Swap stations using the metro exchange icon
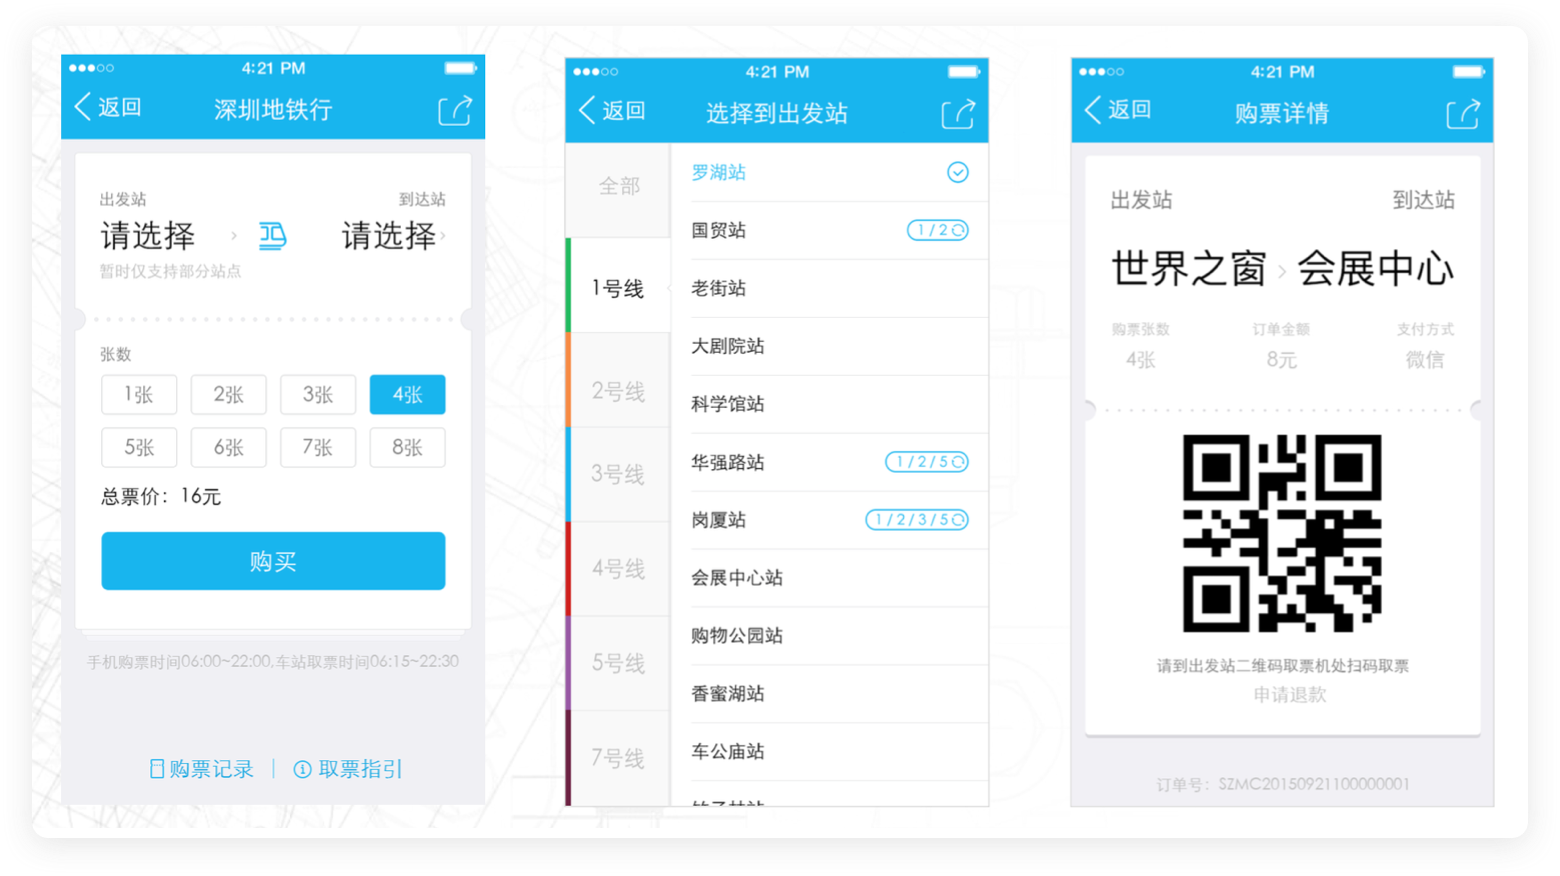The image size is (1560, 876). pos(273,236)
